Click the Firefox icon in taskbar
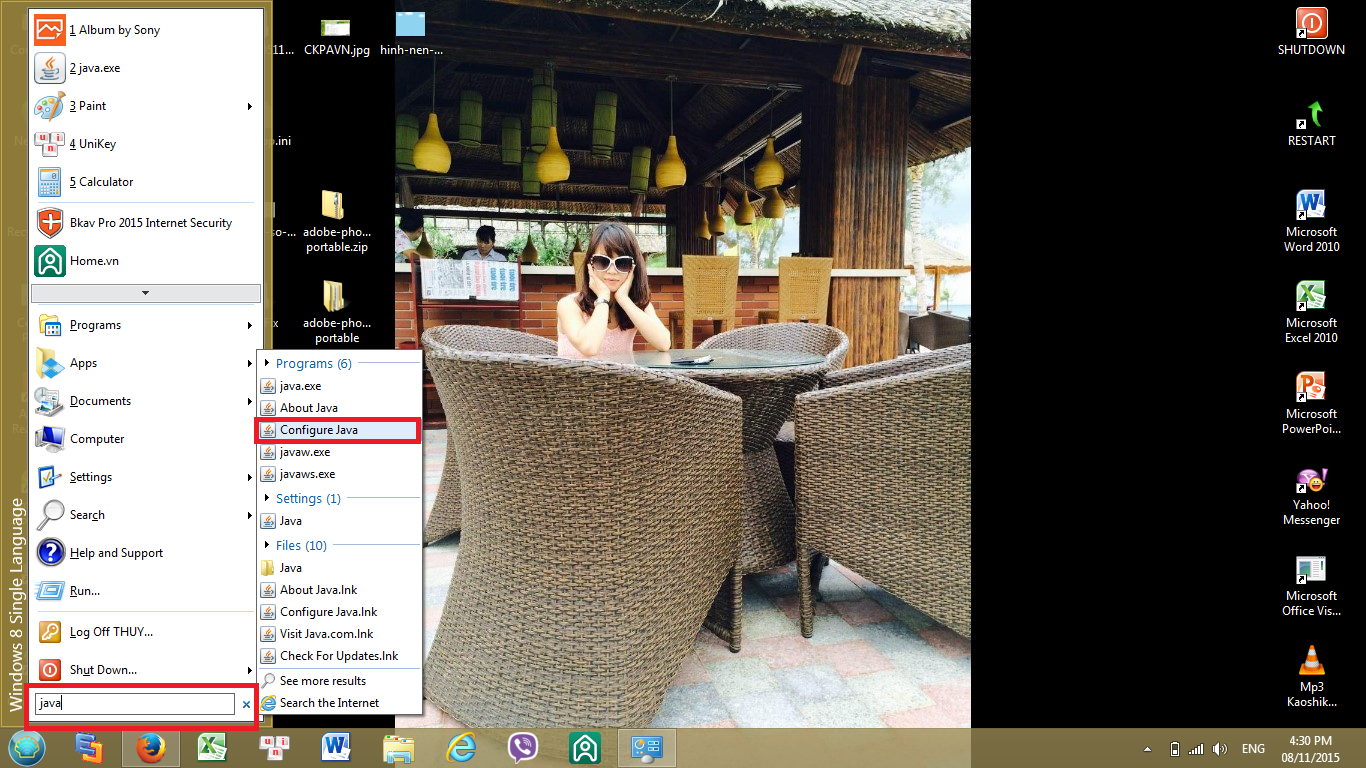Viewport: 1366px width, 768px height. [150, 748]
